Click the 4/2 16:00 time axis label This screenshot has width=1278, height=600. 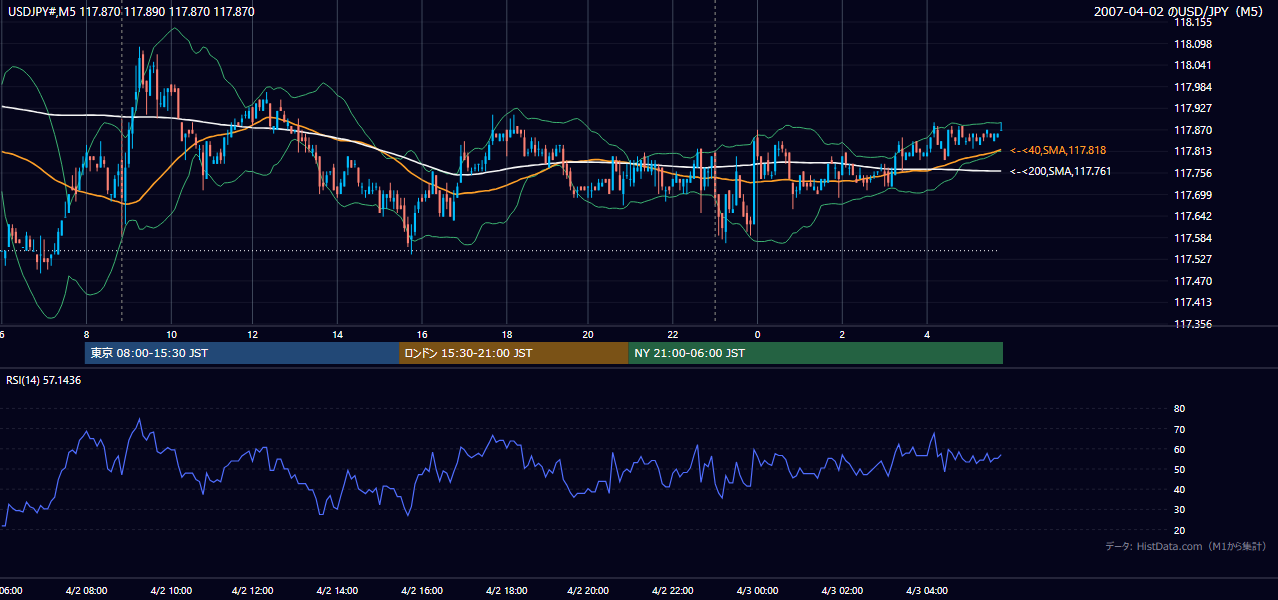423,591
